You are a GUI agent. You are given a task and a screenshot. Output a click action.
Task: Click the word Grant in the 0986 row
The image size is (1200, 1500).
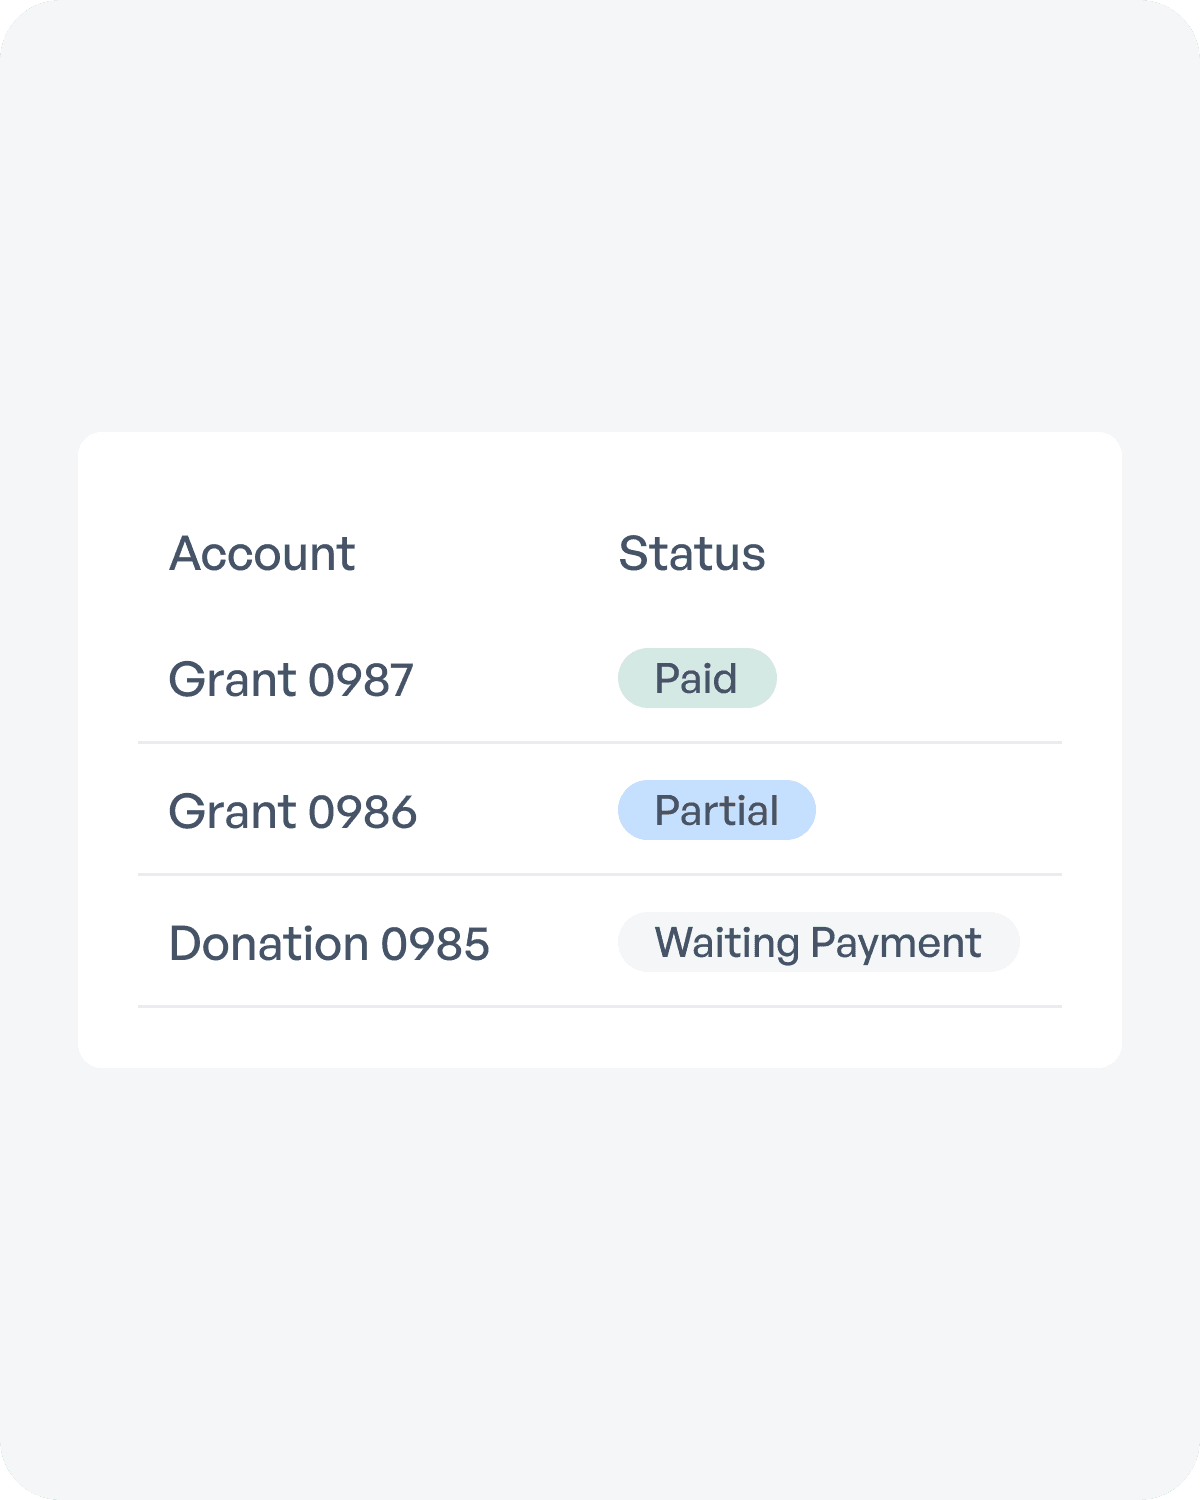pos(233,811)
